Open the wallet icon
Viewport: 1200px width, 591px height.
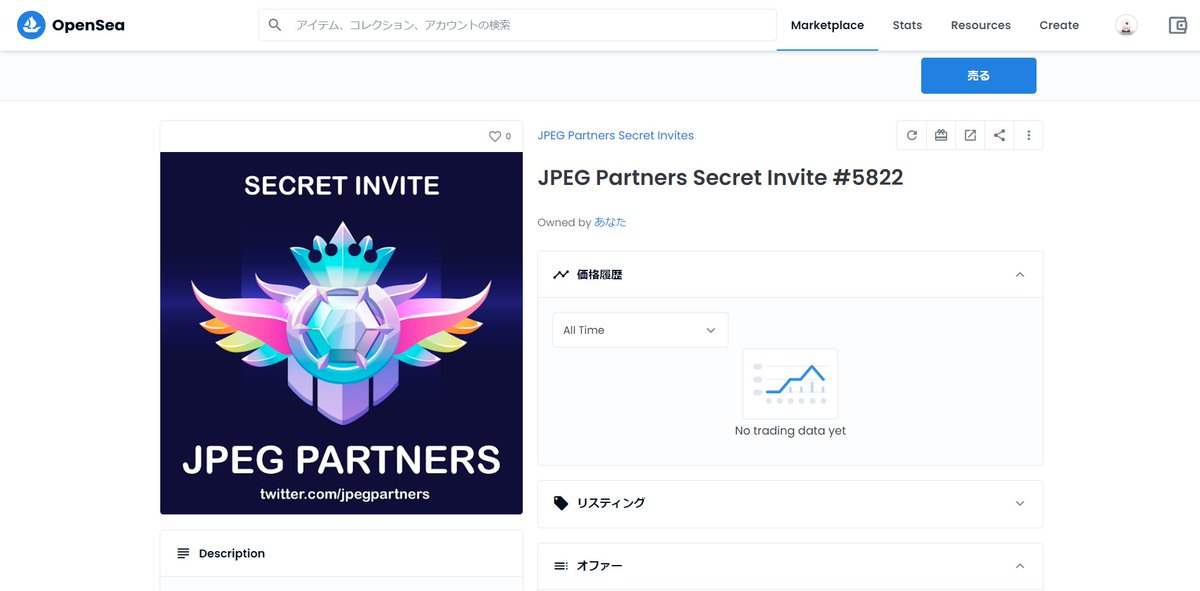(x=1177, y=26)
